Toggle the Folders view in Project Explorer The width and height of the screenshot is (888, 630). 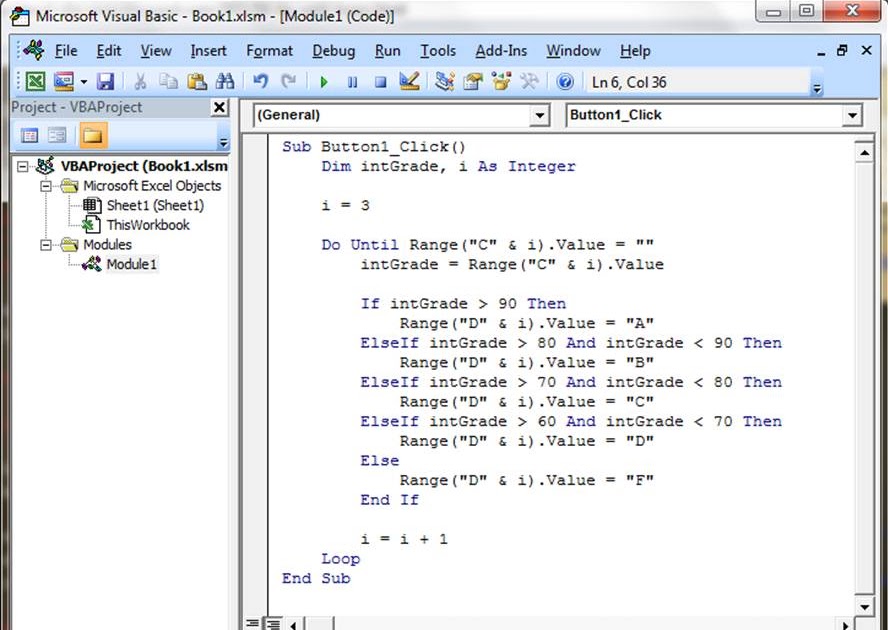95,137
